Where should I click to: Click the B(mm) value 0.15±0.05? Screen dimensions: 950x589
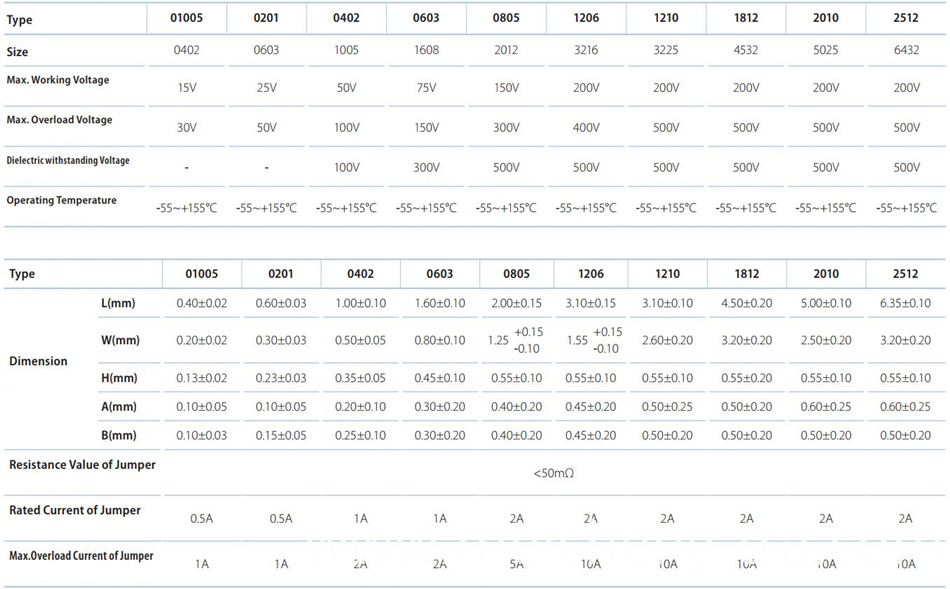click(281, 435)
